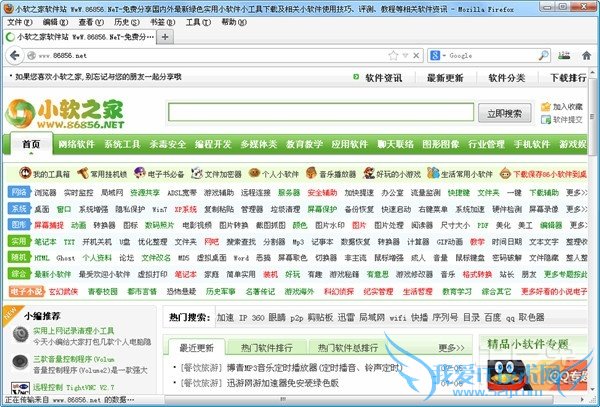
Task: Select 网络软件 navigation item
Action: tap(76, 144)
